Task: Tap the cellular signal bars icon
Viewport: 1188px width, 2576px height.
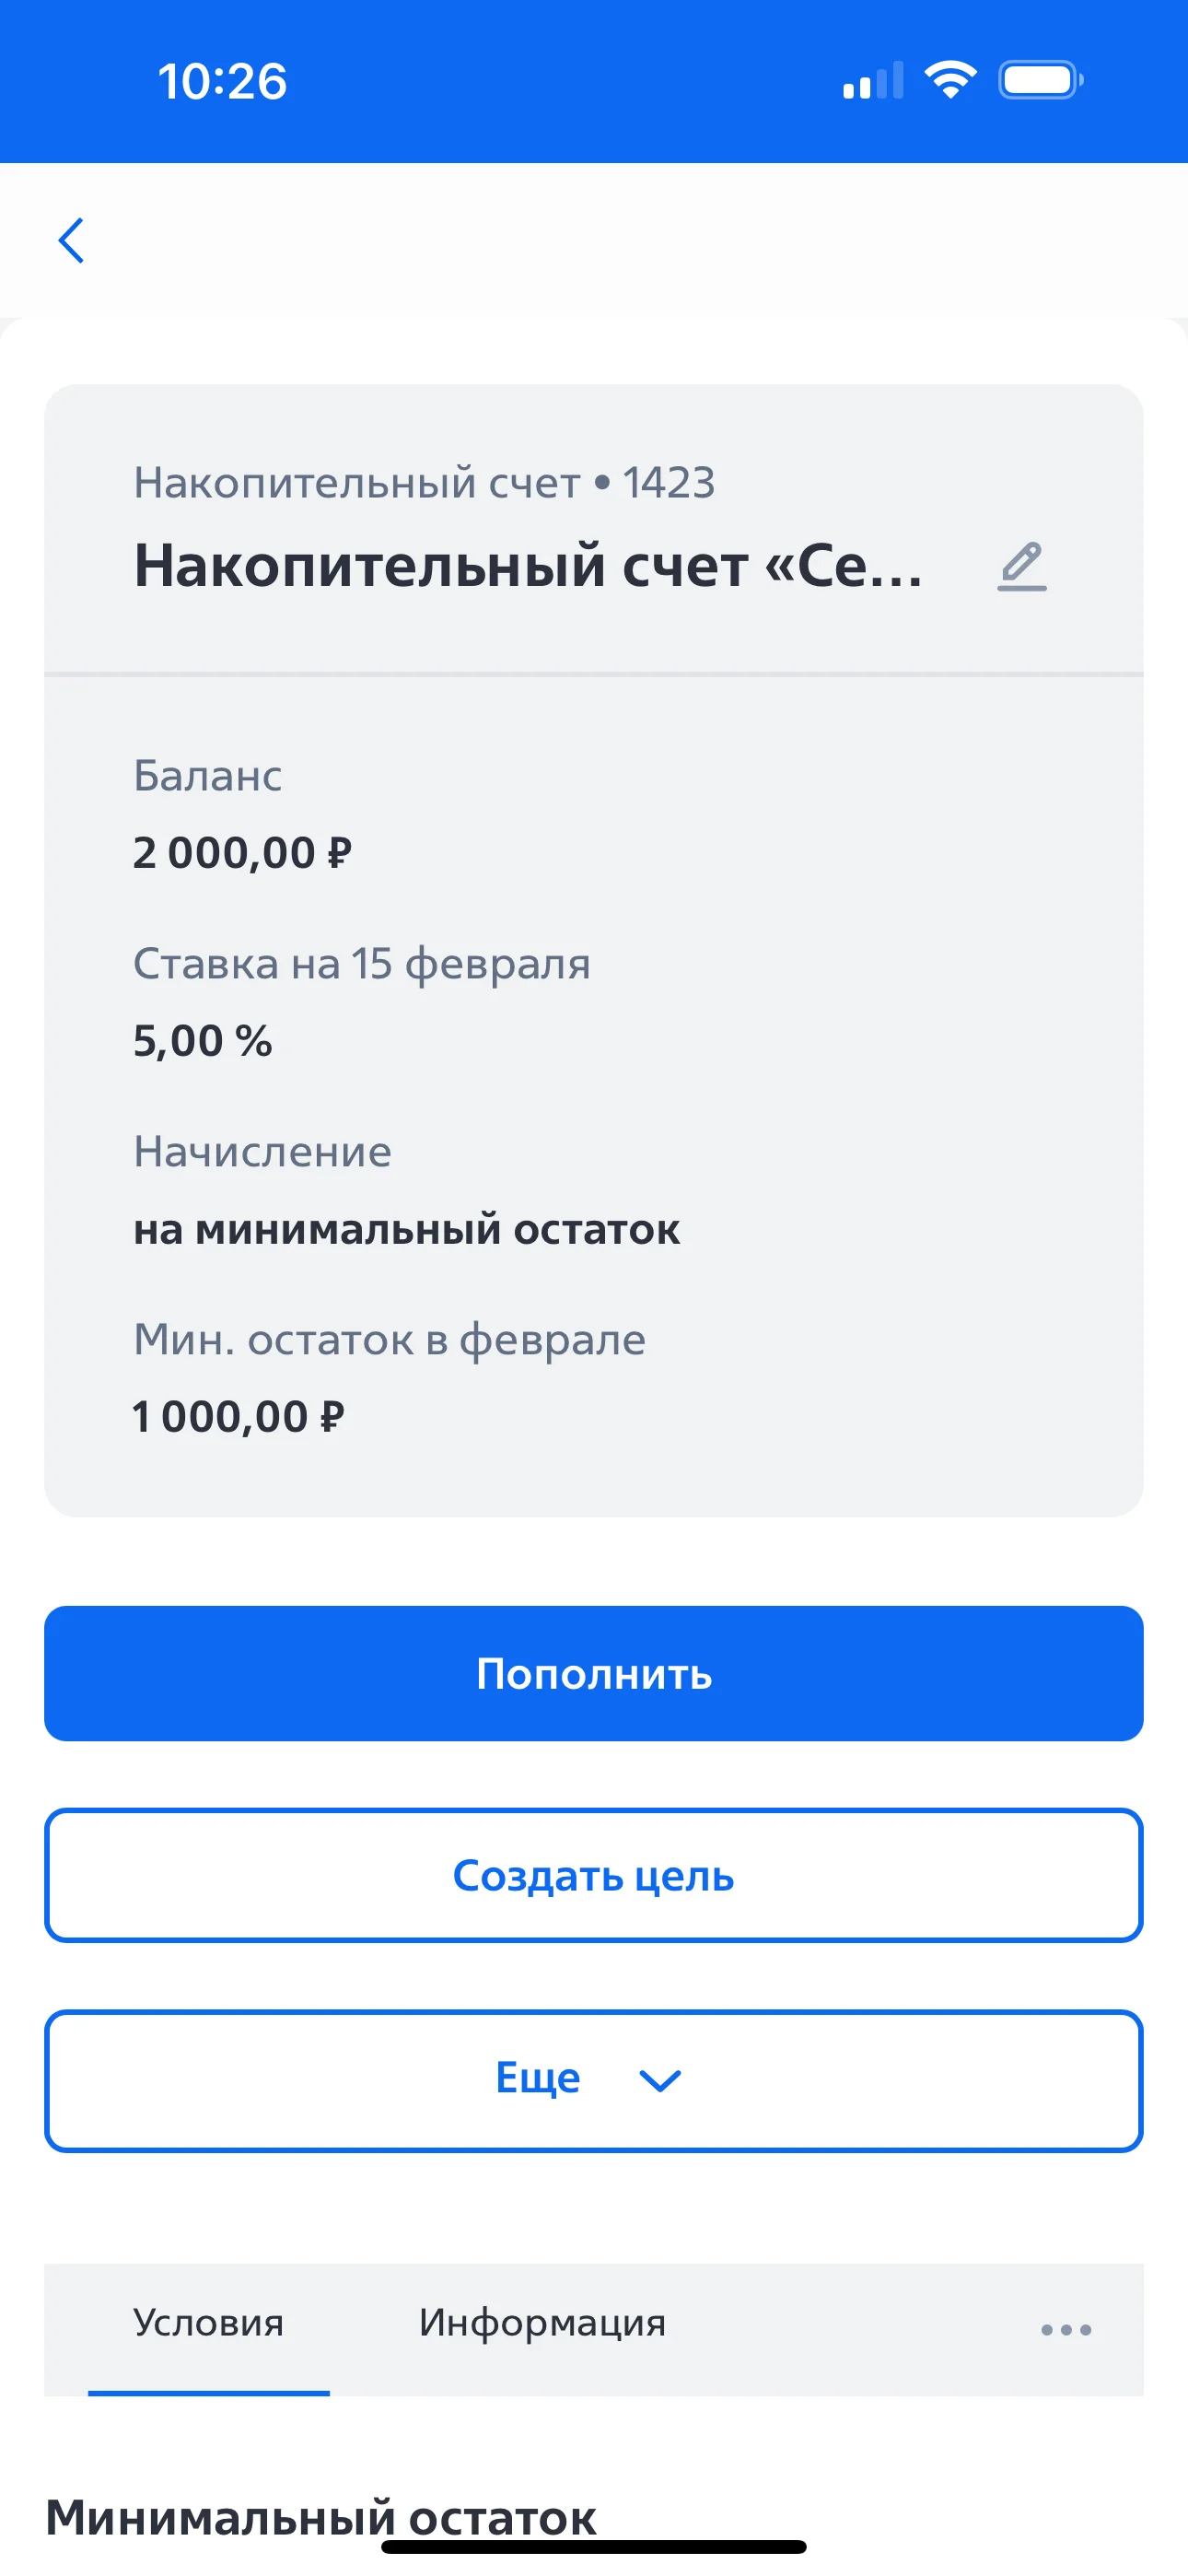Action: point(872,81)
